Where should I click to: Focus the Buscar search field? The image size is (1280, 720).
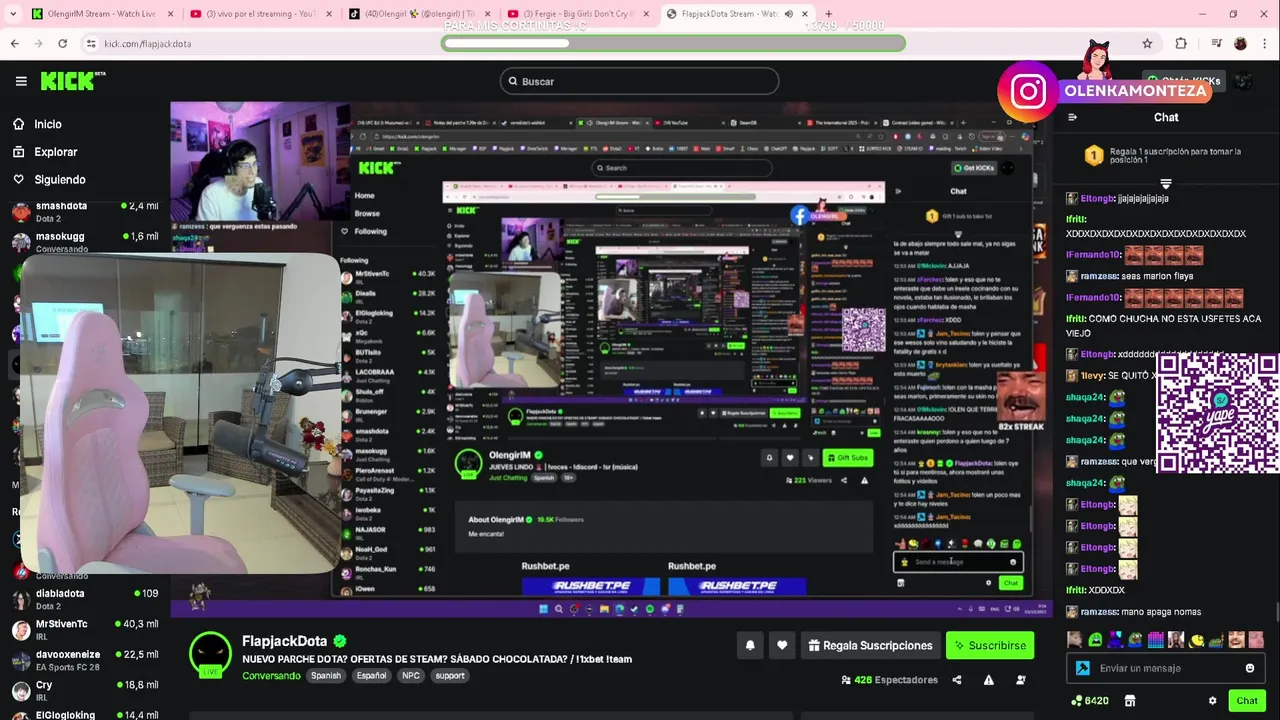click(x=640, y=81)
